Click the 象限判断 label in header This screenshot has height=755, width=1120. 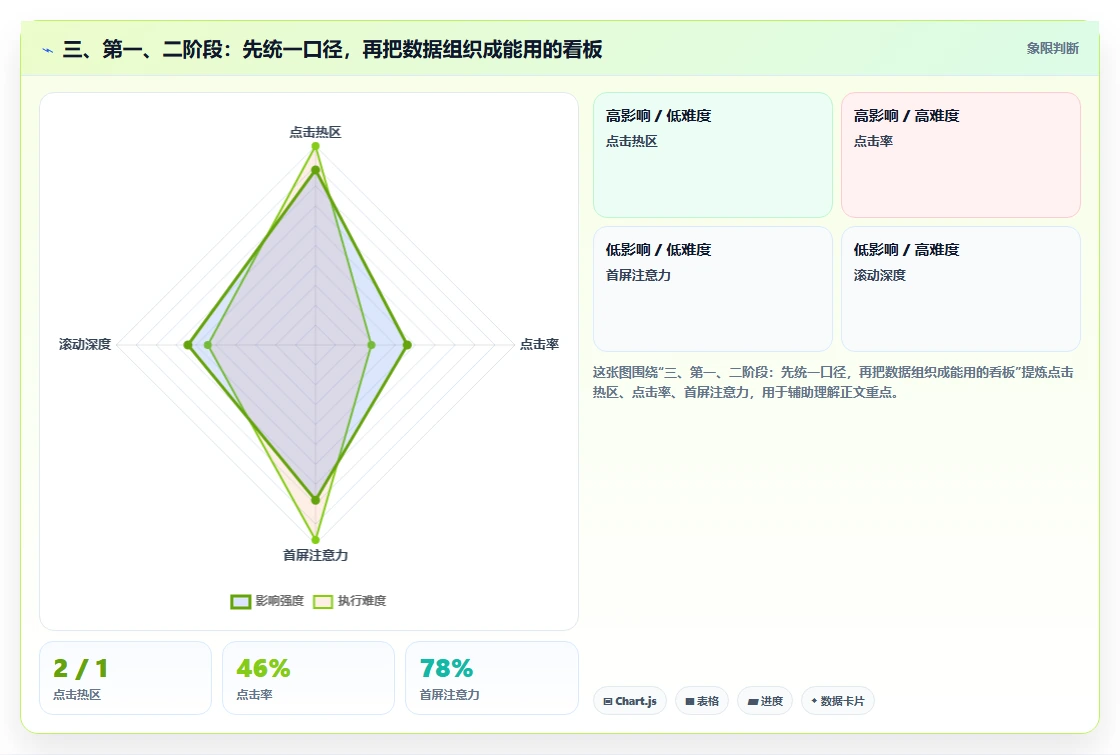[x=1052, y=49]
